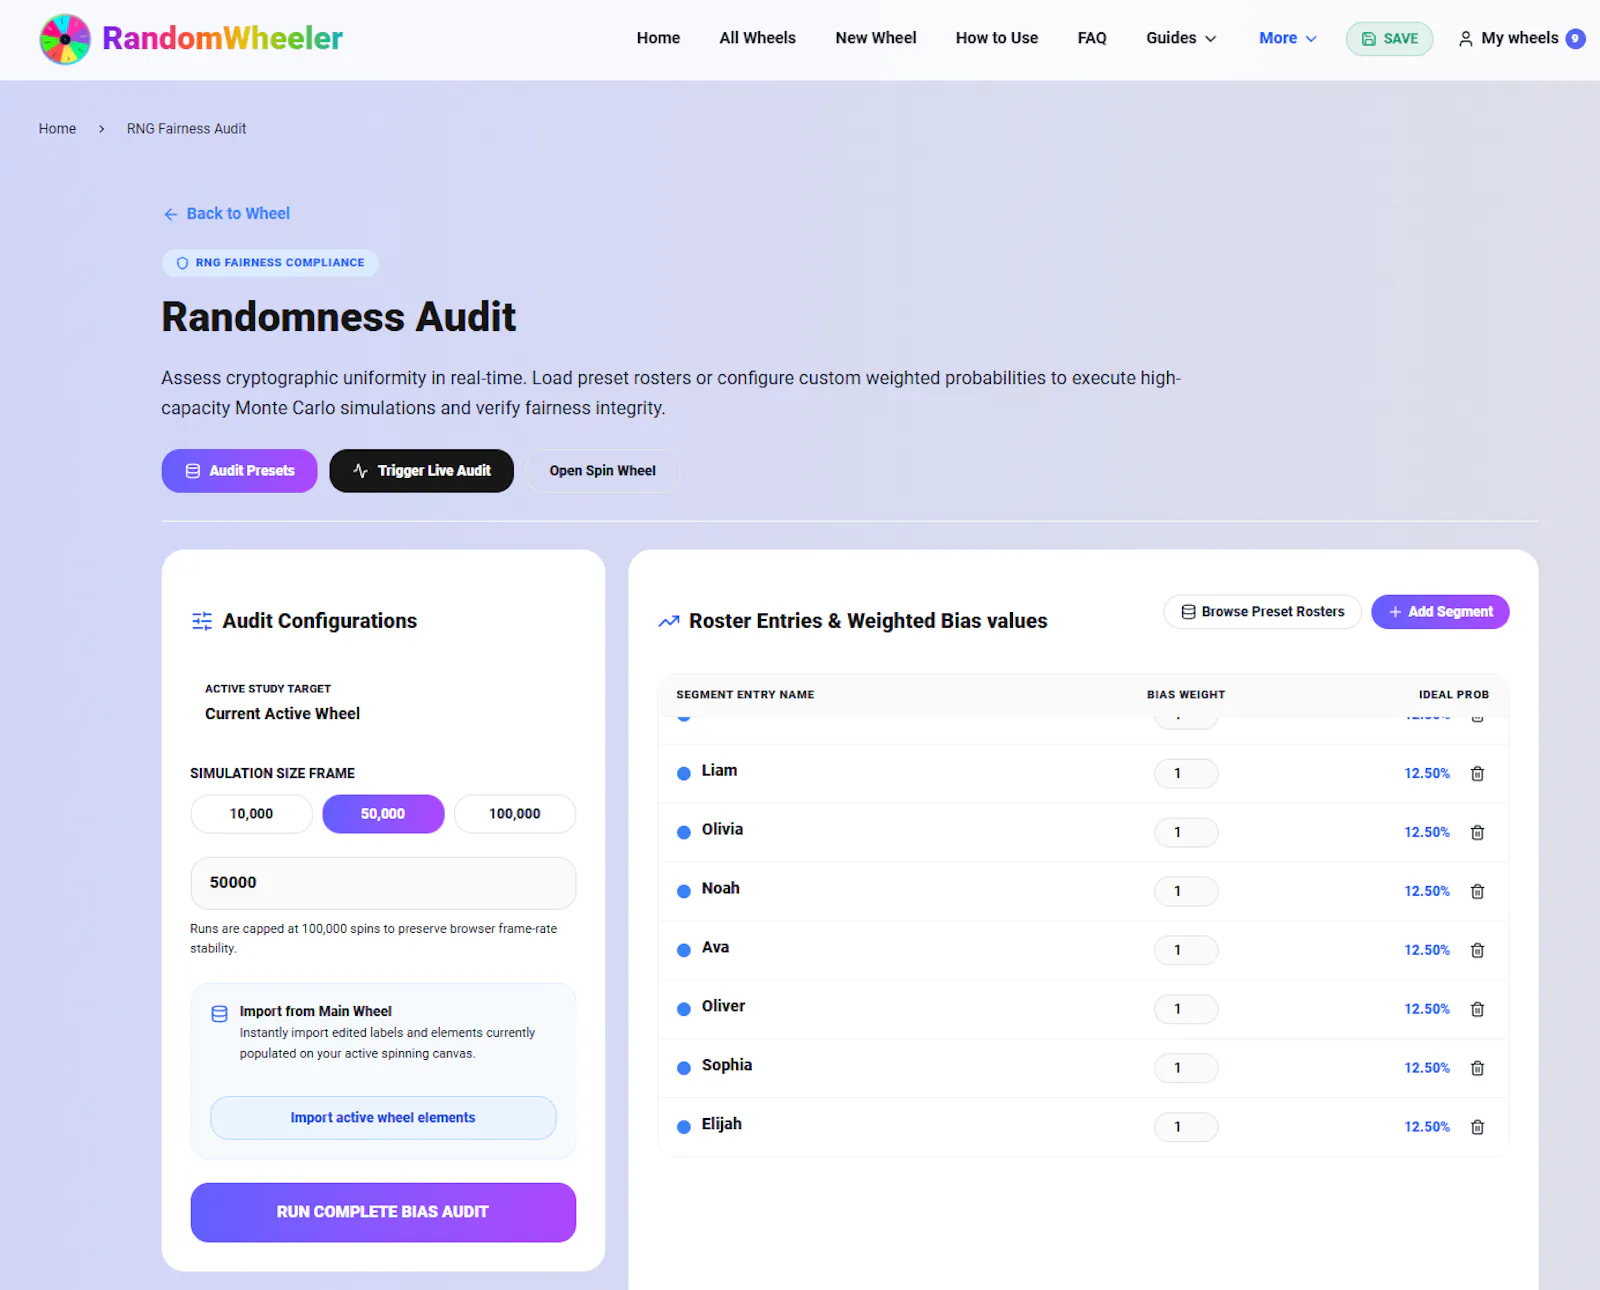This screenshot has height=1290, width=1600.
Task: Edit Oliver's bias weight field
Action: (x=1186, y=1009)
